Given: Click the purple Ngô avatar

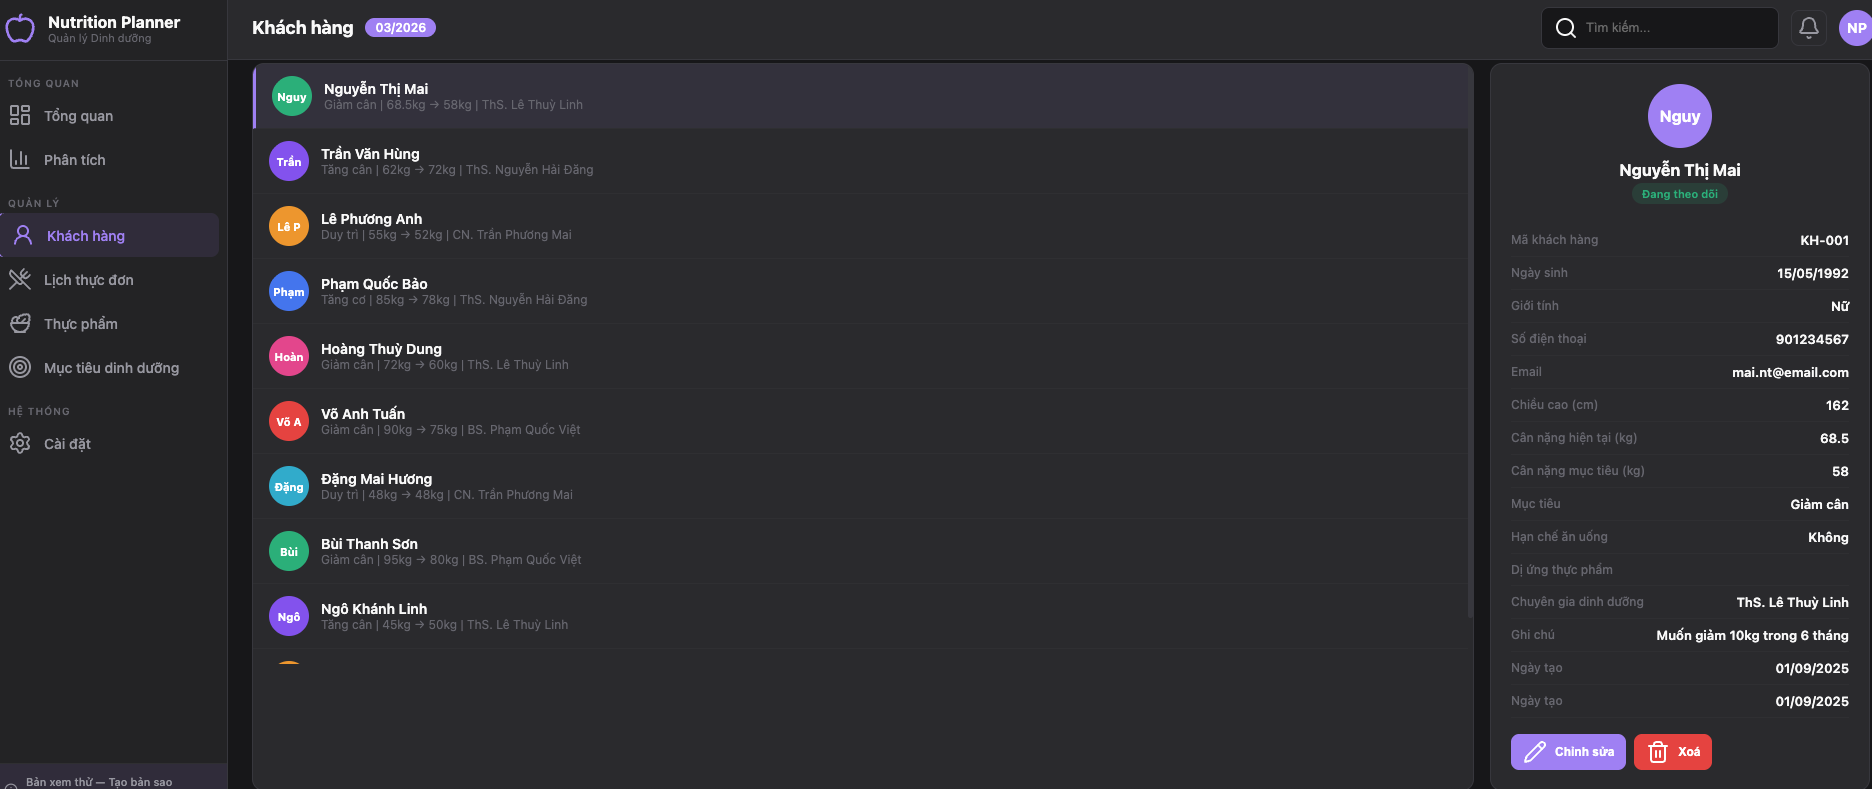Looking at the screenshot, I should coord(289,616).
